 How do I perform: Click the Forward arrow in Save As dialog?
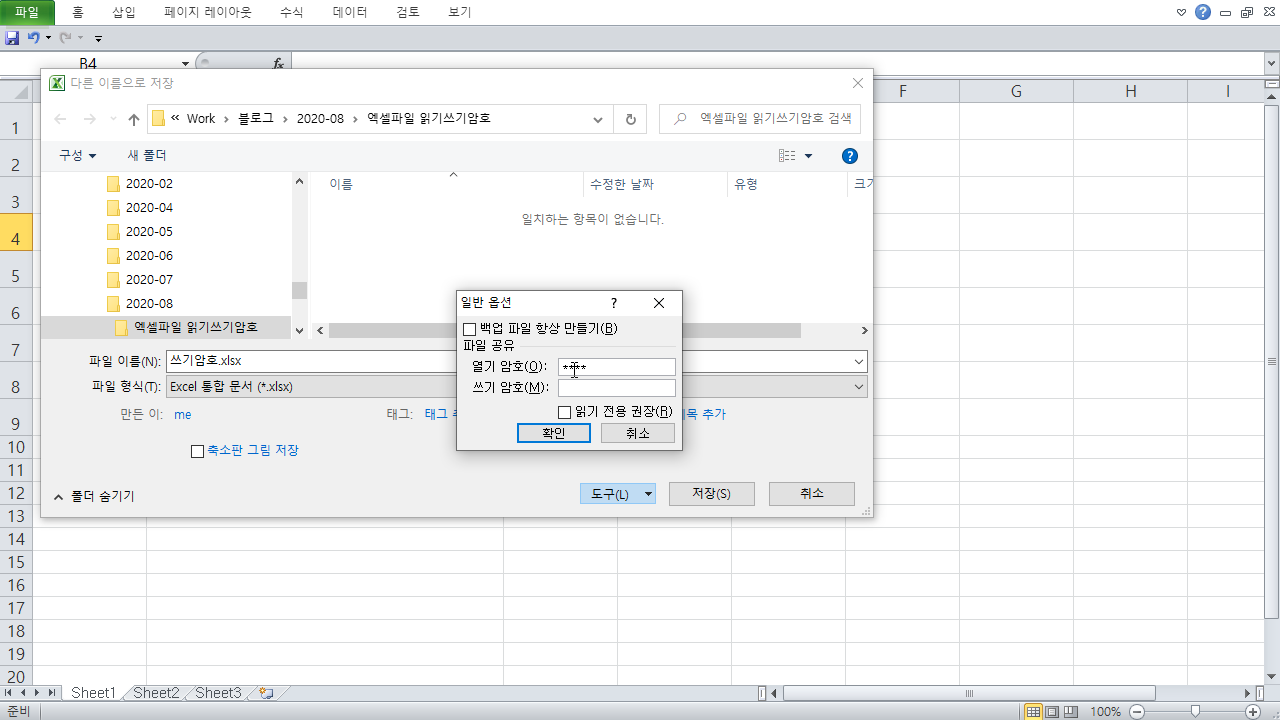pos(90,119)
